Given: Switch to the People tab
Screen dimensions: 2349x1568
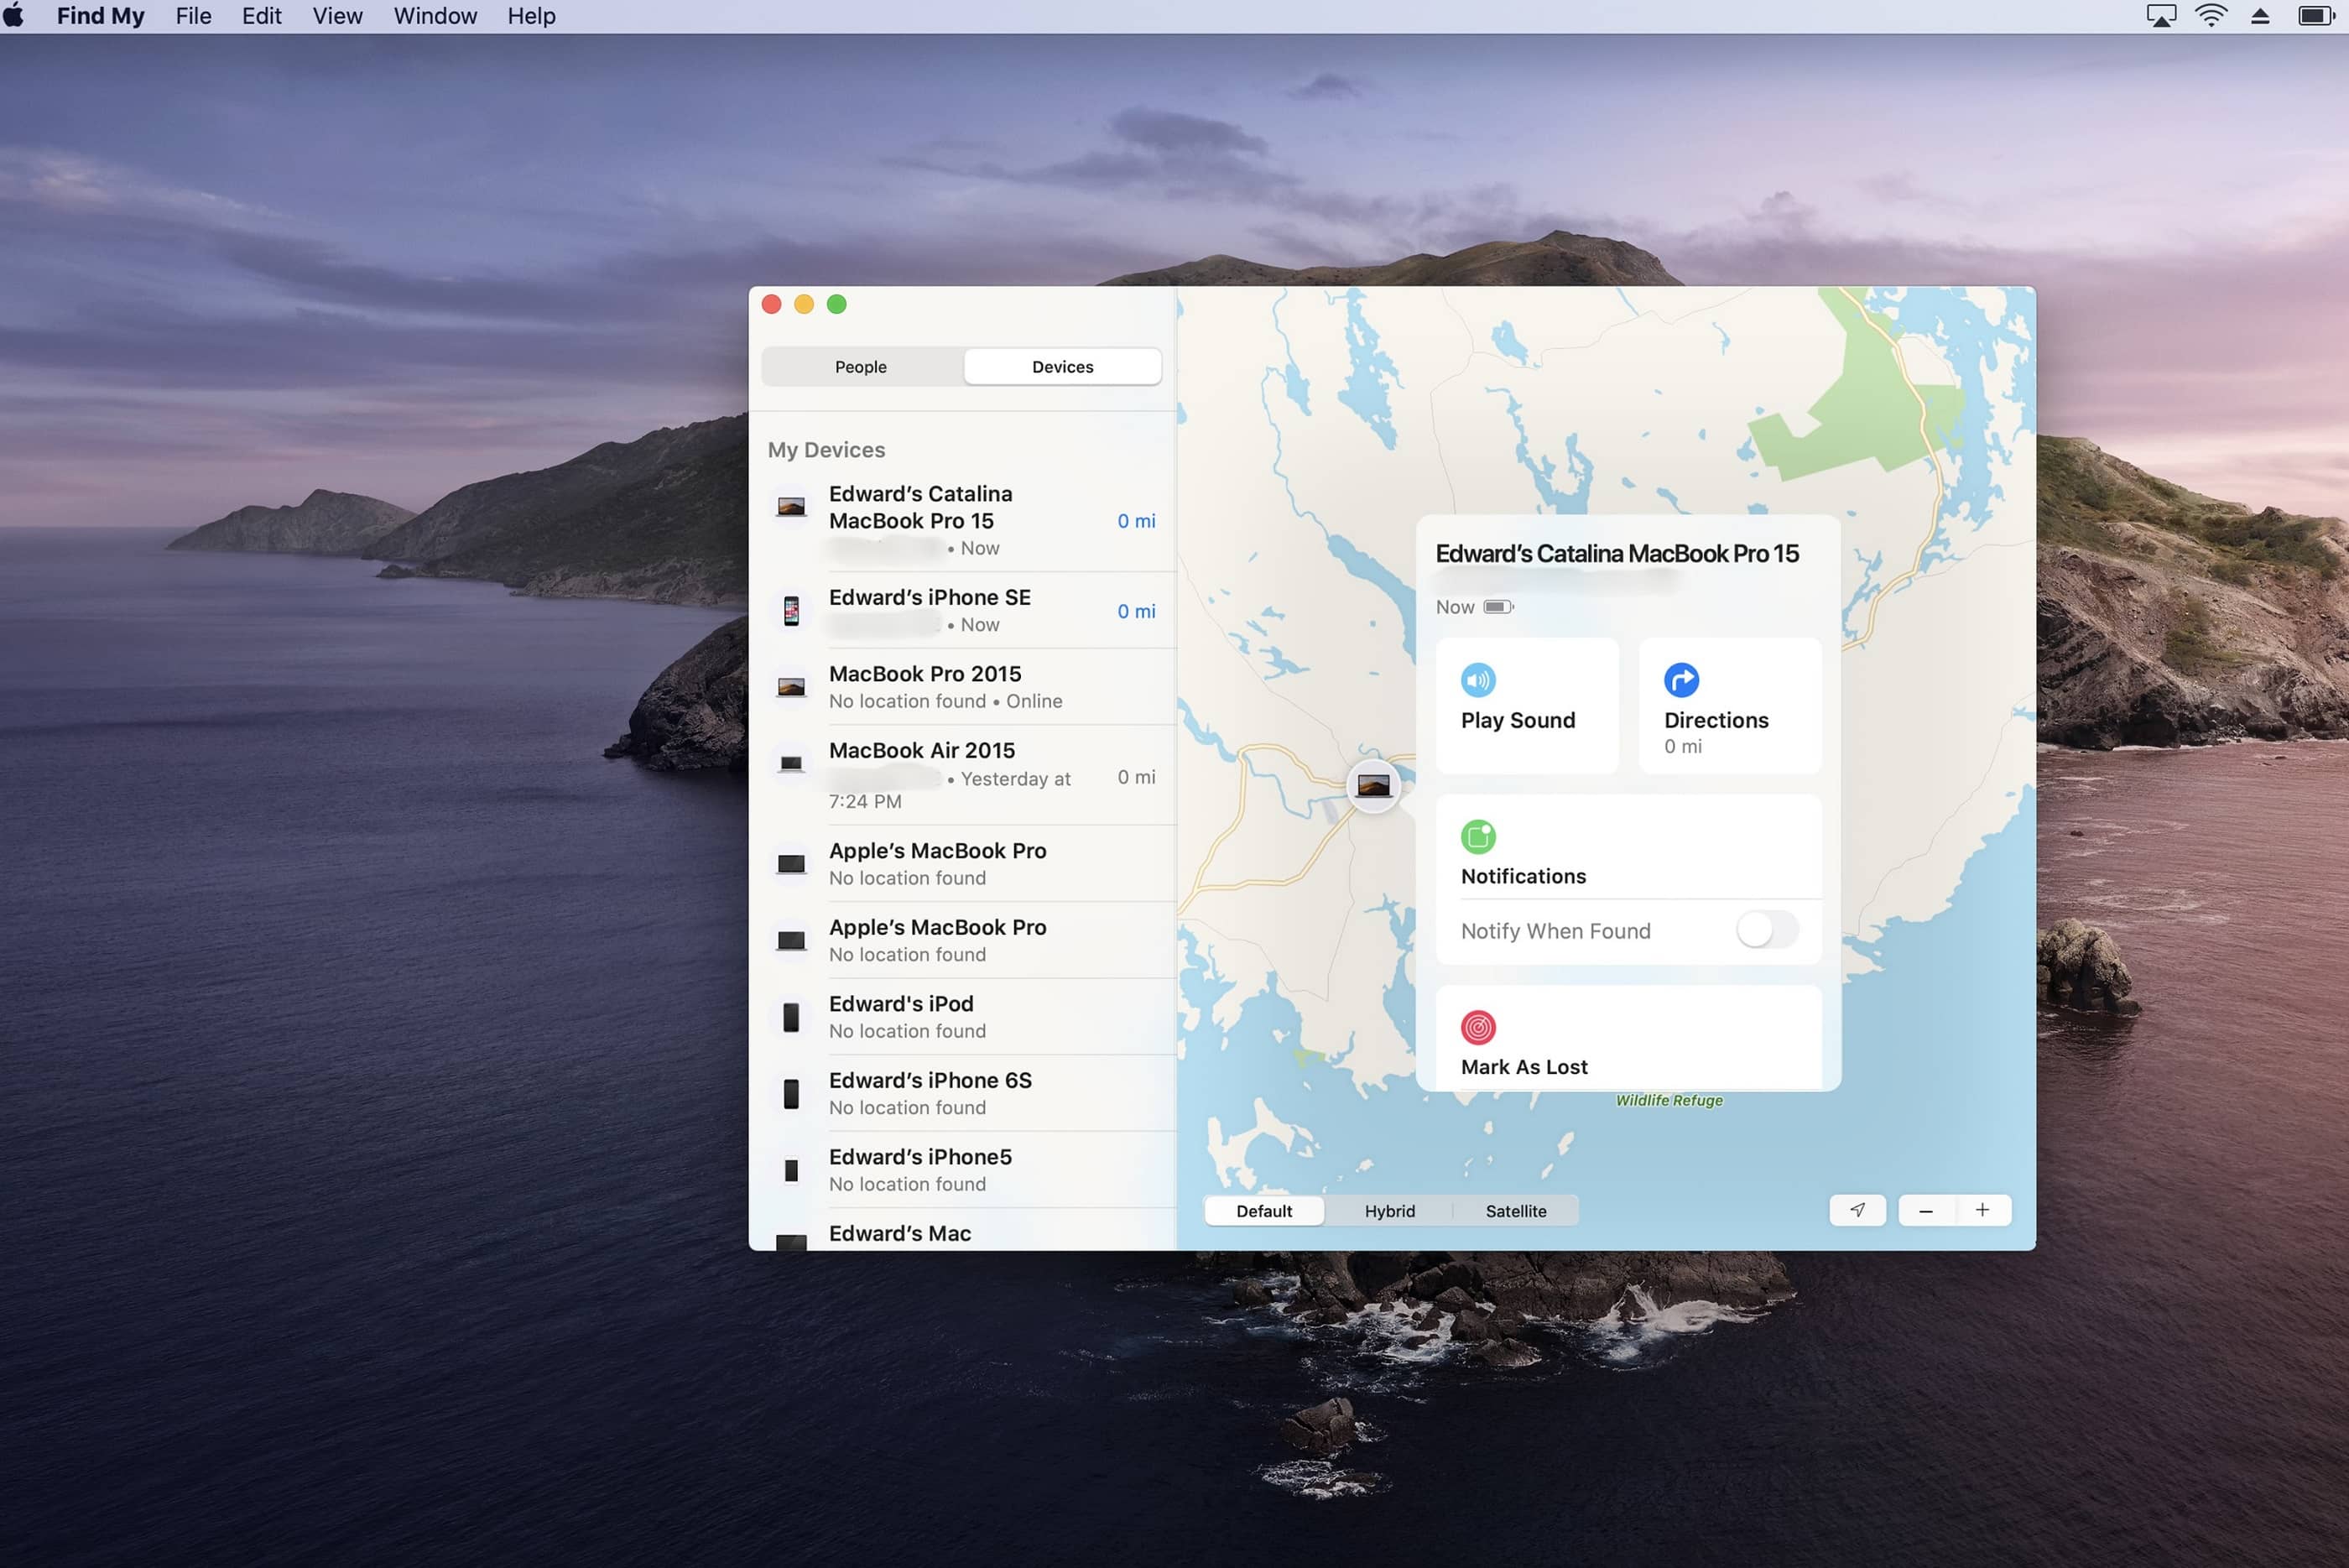Looking at the screenshot, I should tap(861, 367).
